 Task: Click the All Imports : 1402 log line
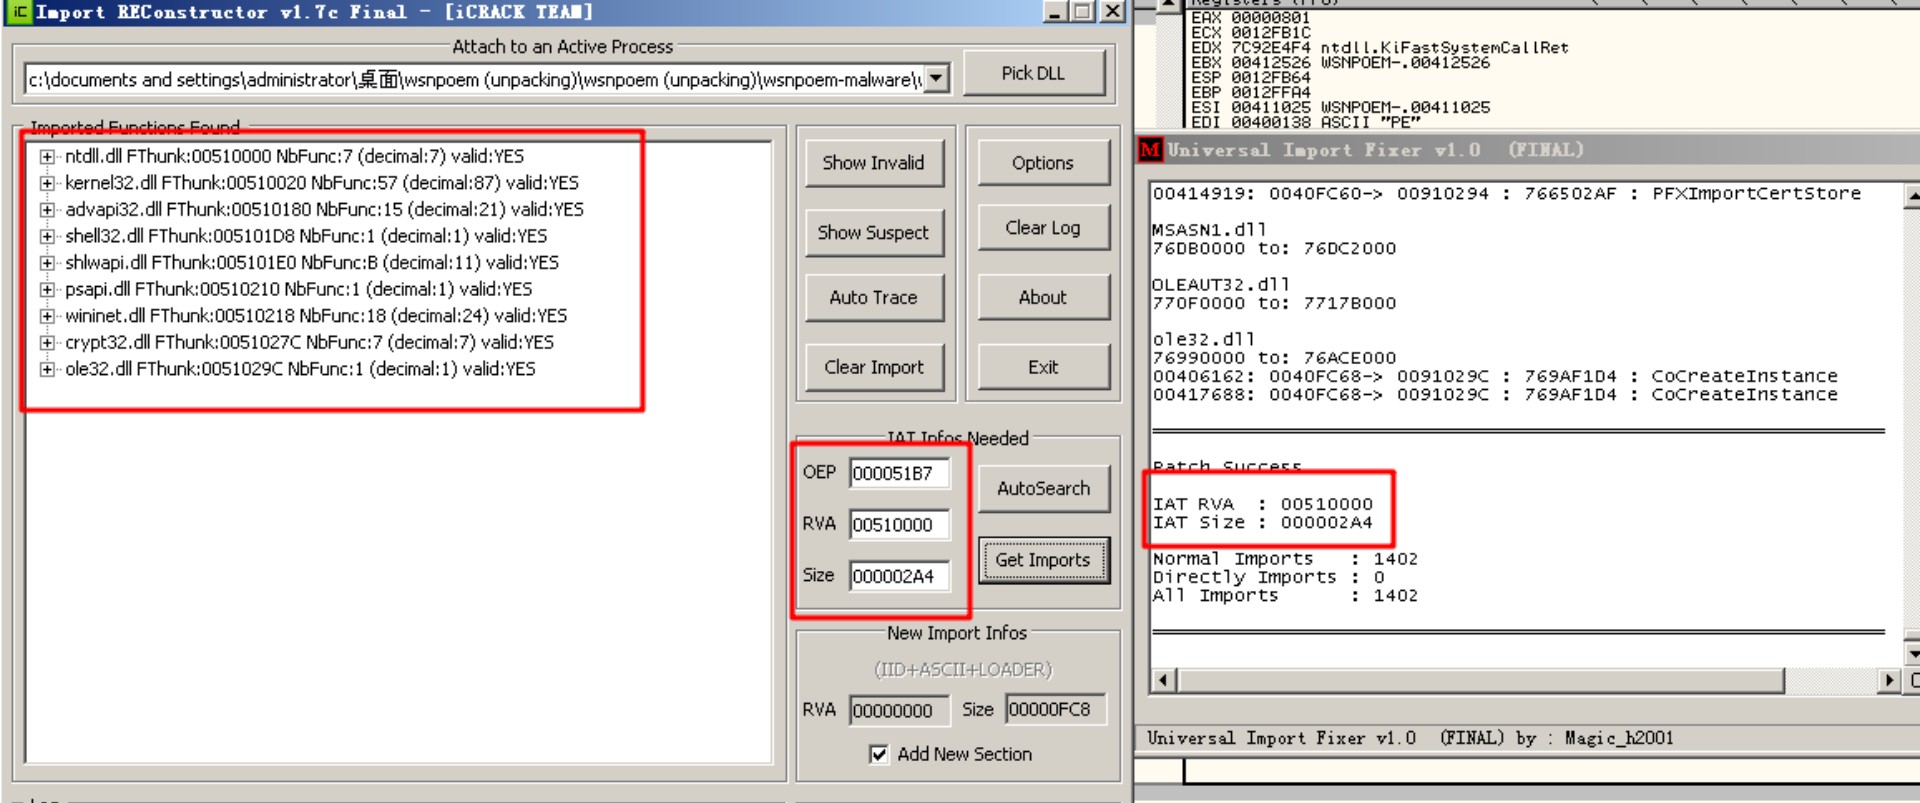(x=1285, y=596)
